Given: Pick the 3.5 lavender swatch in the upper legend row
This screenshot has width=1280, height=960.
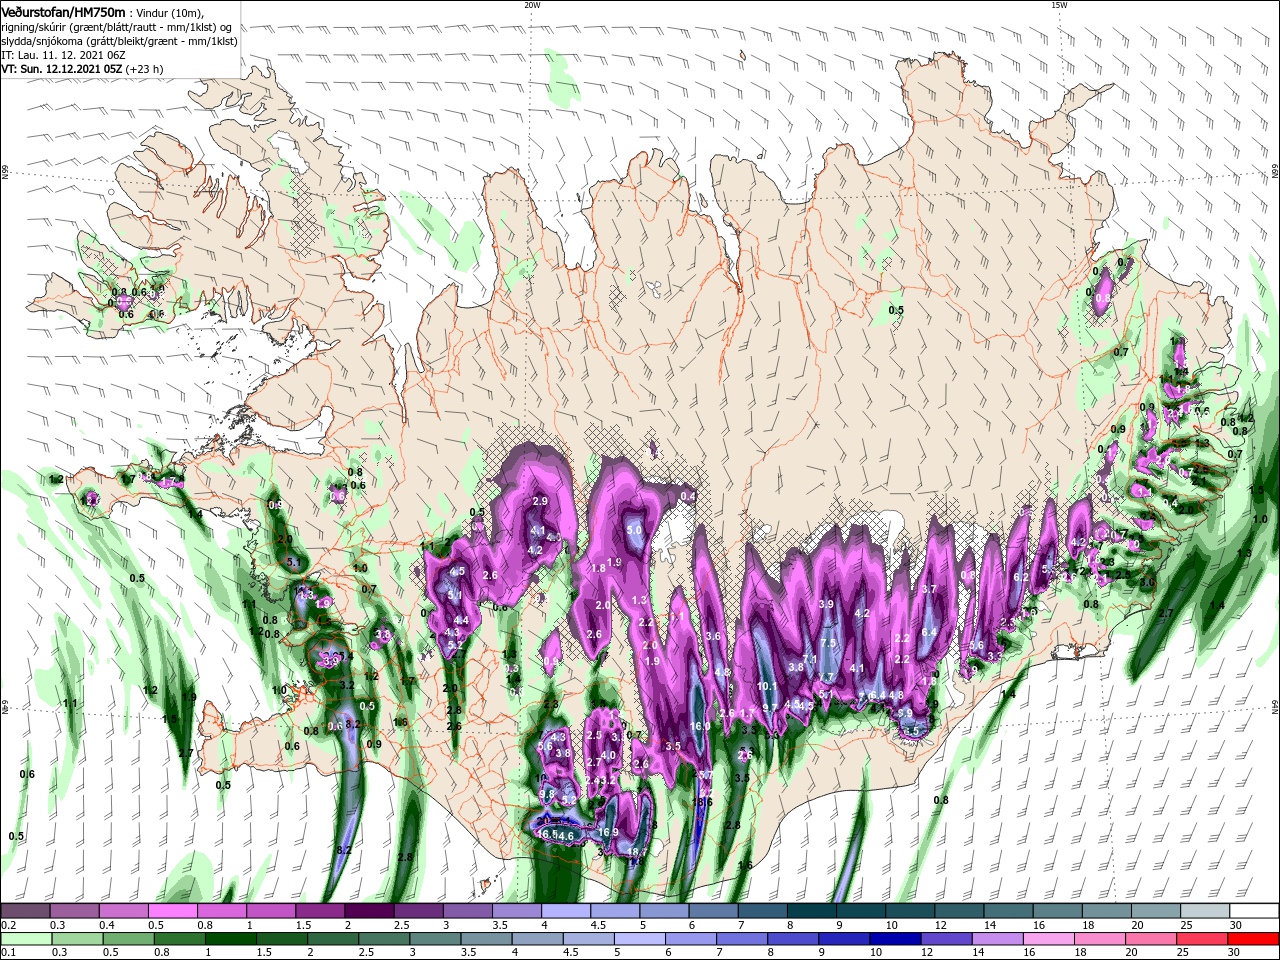Looking at the screenshot, I should 516,911.
